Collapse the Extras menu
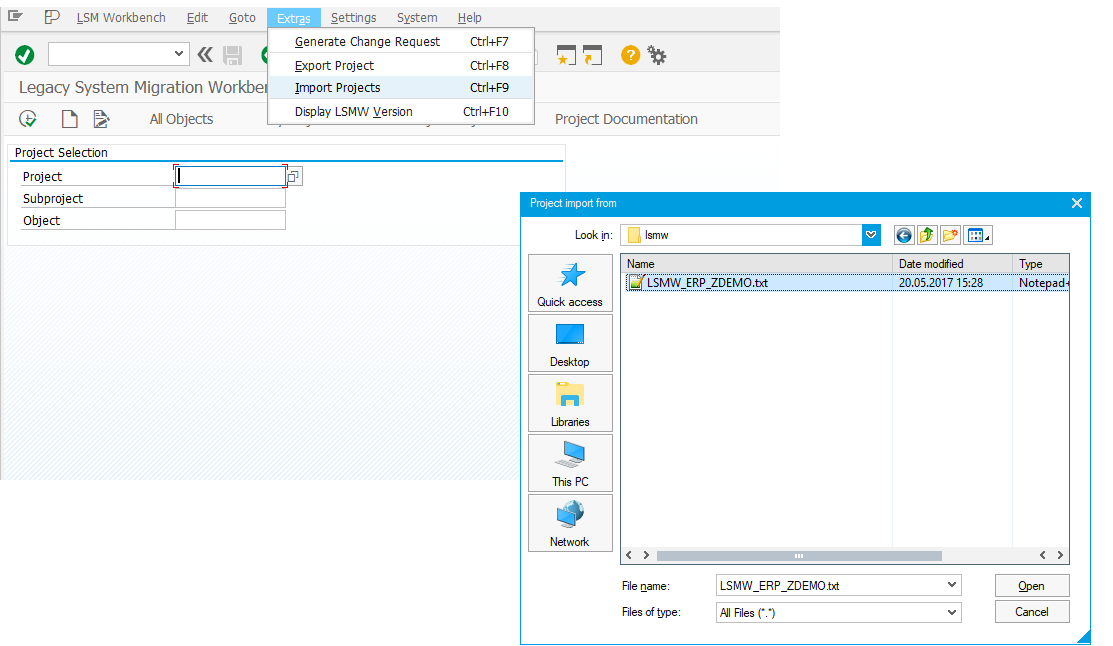The width and height of the screenshot is (1113, 646). click(x=294, y=18)
